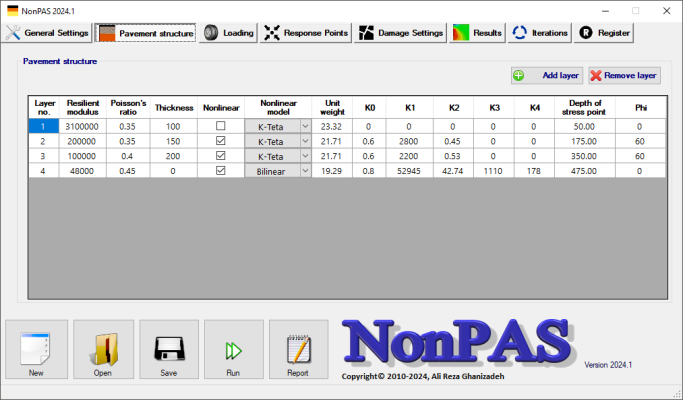The height and width of the screenshot is (400, 683).
Task: Open the Loading tab with tire icon
Action: click(x=228, y=33)
